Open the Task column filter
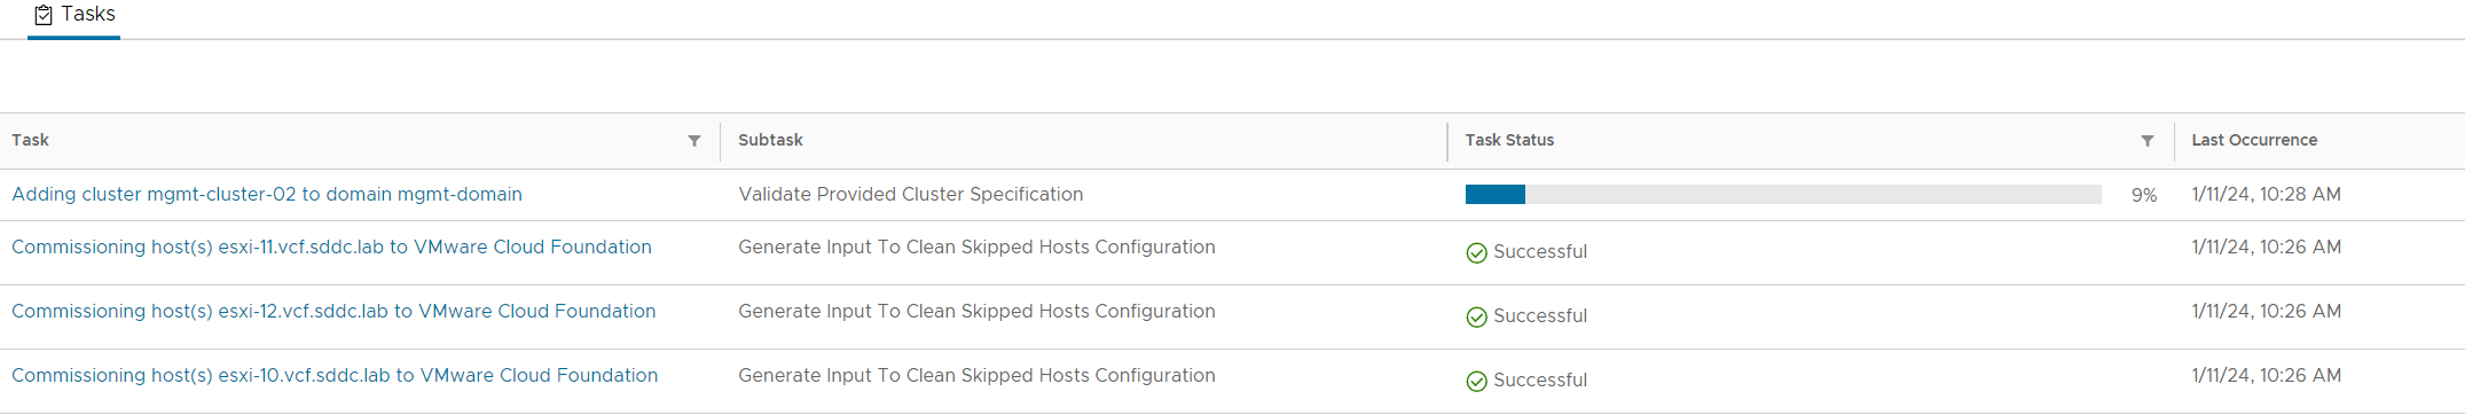 coord(694,141)
